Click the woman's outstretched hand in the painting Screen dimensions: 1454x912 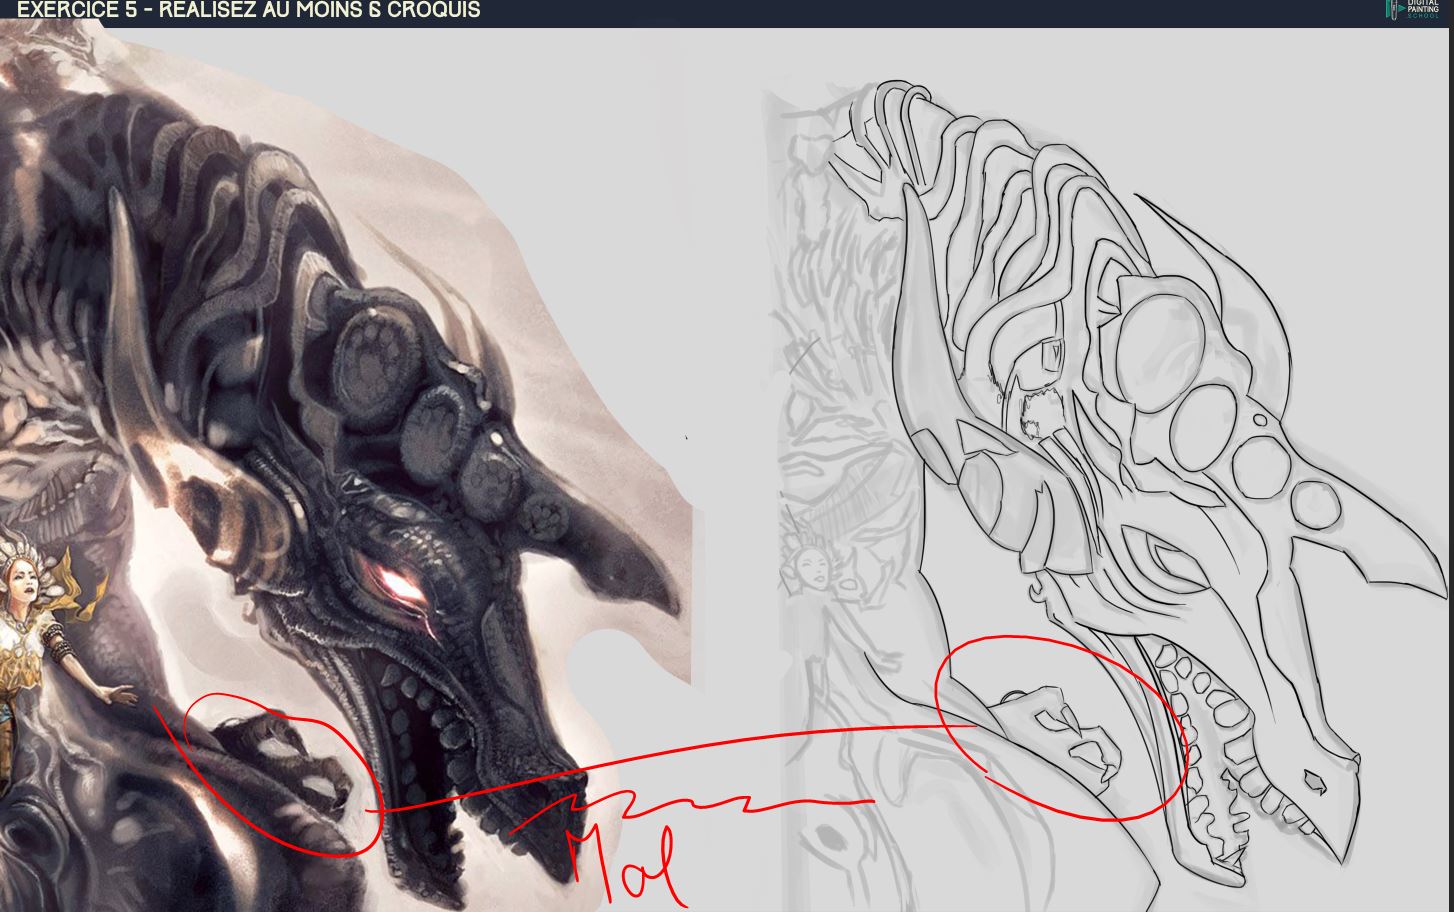118,694
